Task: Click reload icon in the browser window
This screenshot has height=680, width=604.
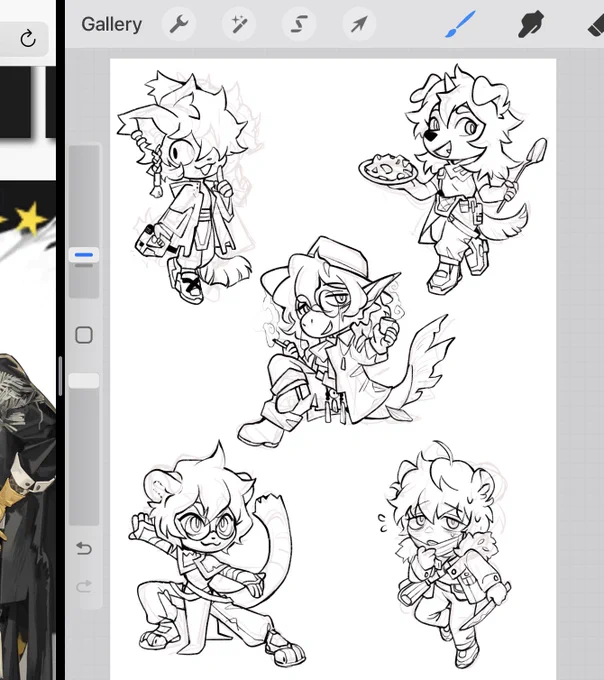Action: tap(28, 38)
